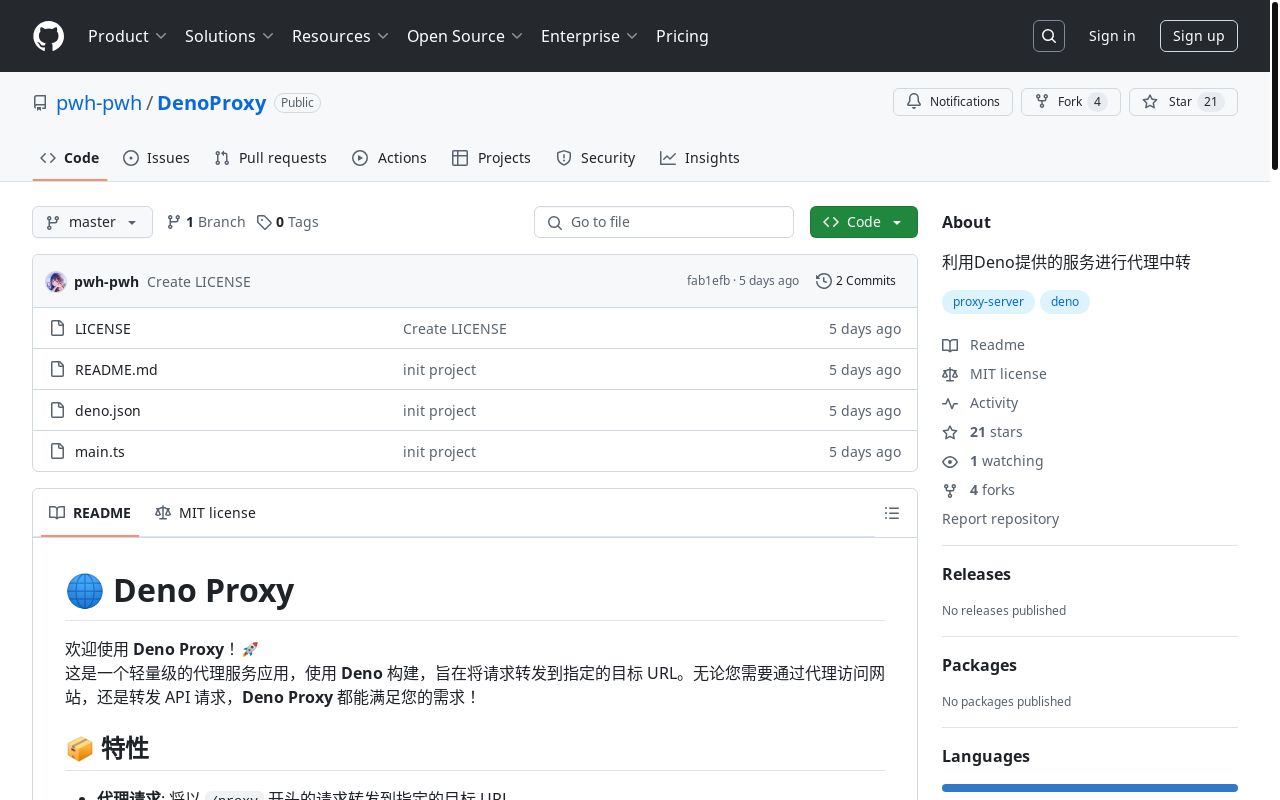Screen dimensions: 1280x800
Task: Expand the master branch dropdown
Action: coord(92,222)
